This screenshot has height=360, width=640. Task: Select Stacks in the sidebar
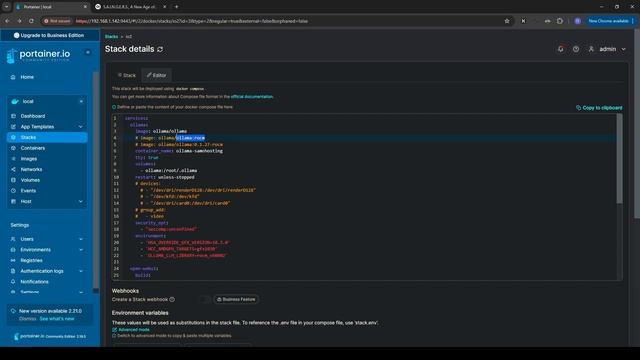(47, 138)
